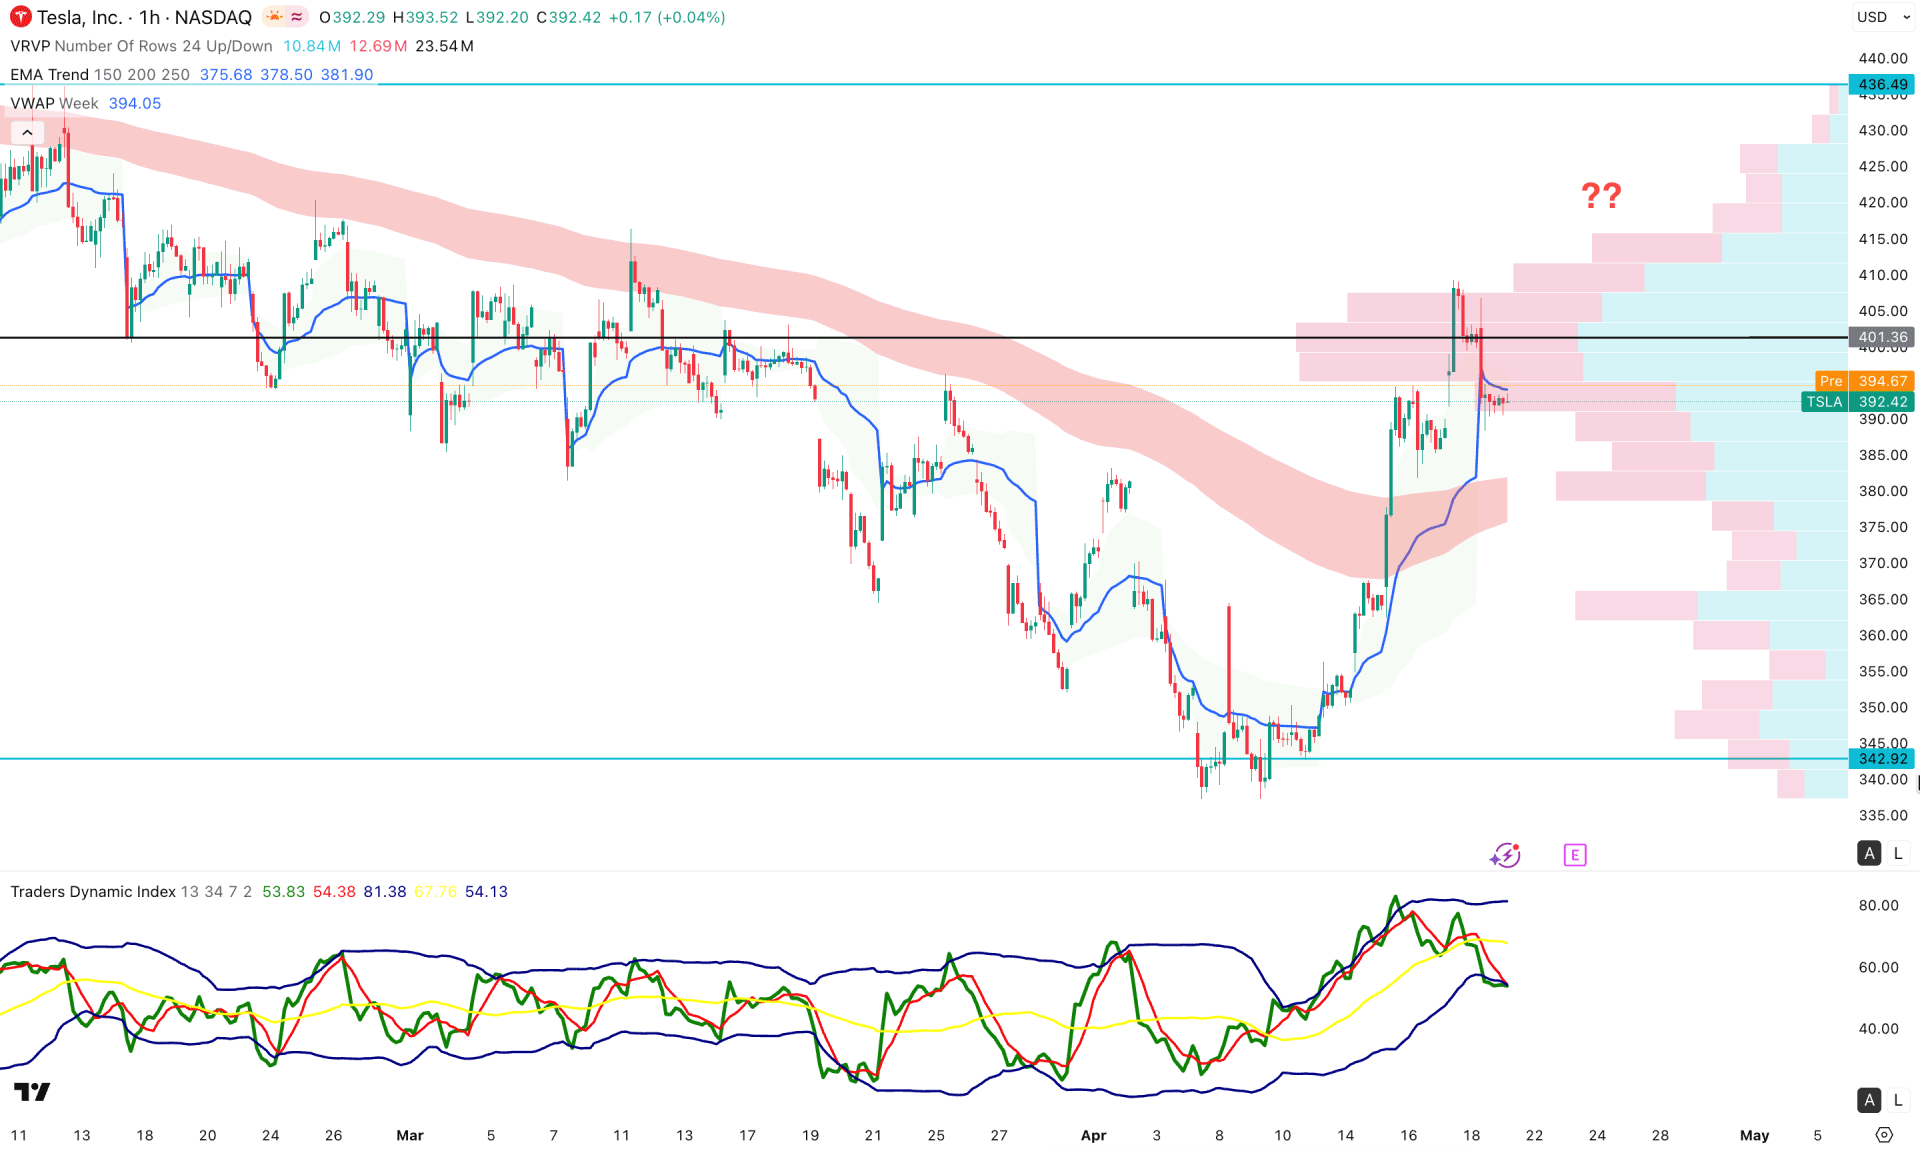
Task: Select the Tesla, Inc. symbol title
Action: (x=79, y=17)
